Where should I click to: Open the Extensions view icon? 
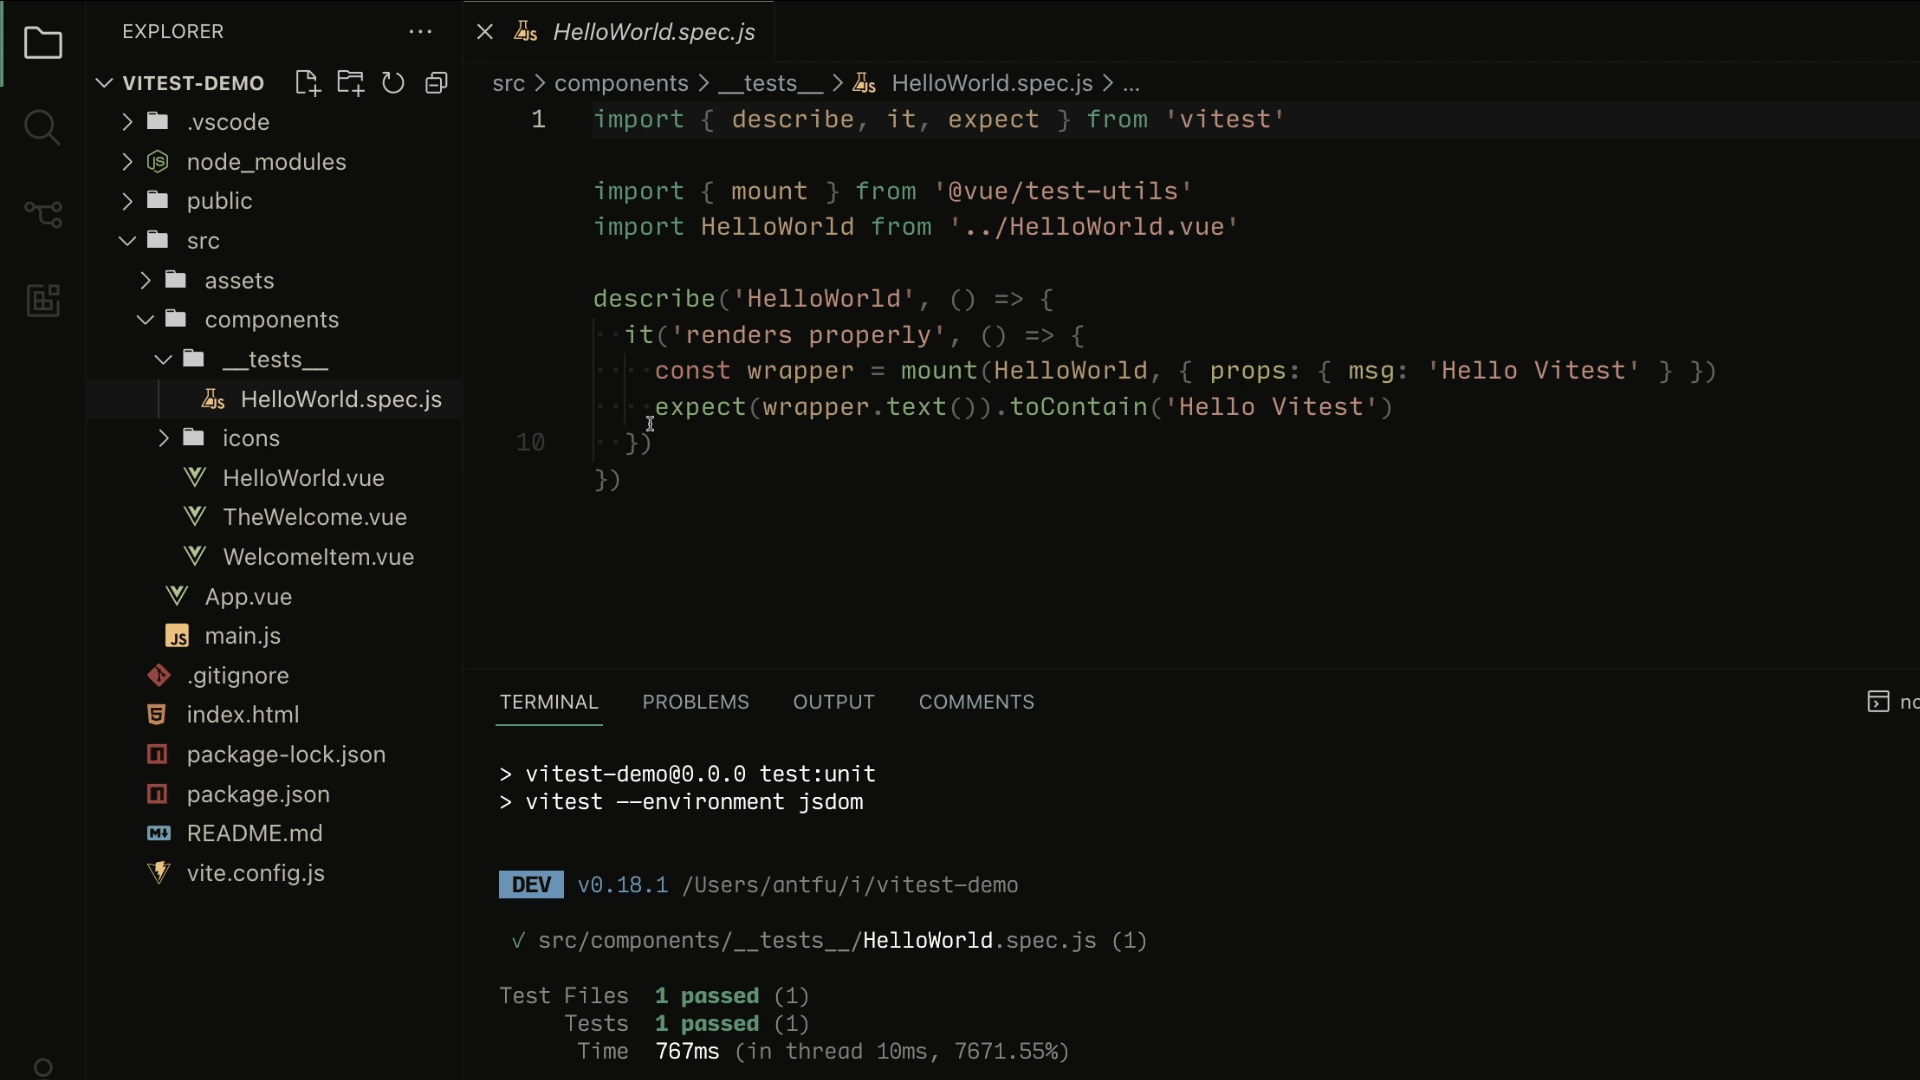42,300
